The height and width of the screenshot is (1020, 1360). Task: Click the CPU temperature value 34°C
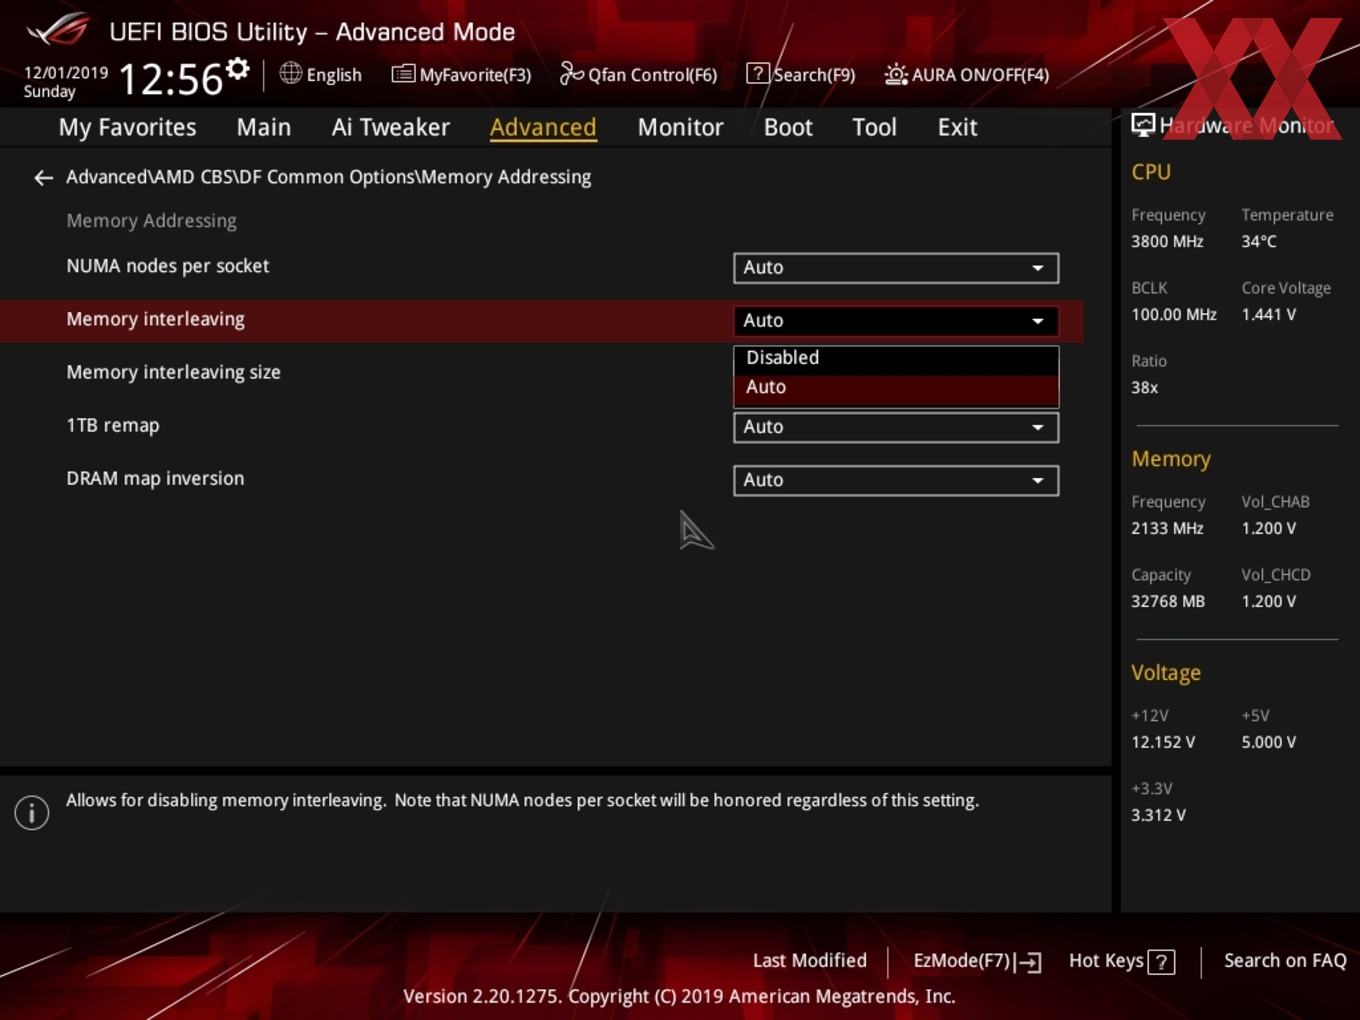(x=1259, y=241)
